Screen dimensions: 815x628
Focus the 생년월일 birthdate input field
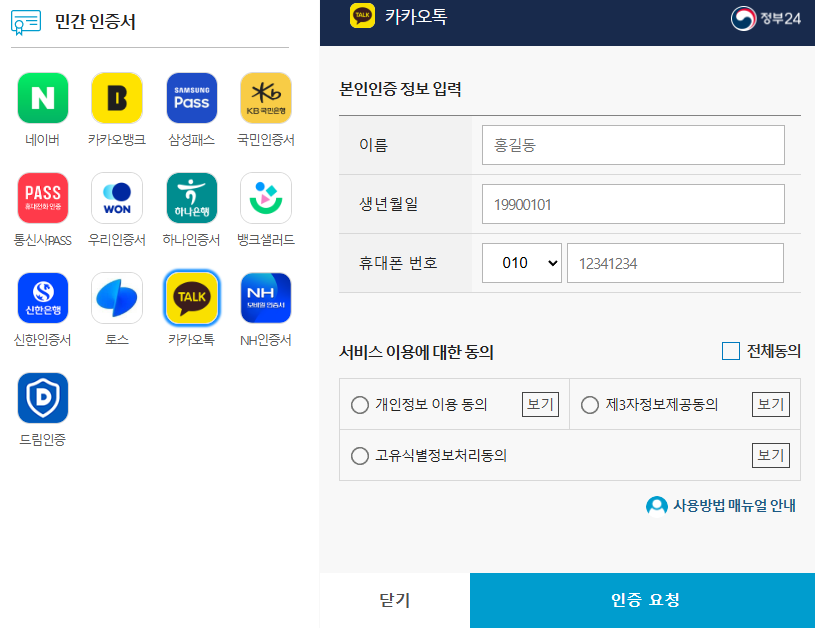click(x=633, y=204)
